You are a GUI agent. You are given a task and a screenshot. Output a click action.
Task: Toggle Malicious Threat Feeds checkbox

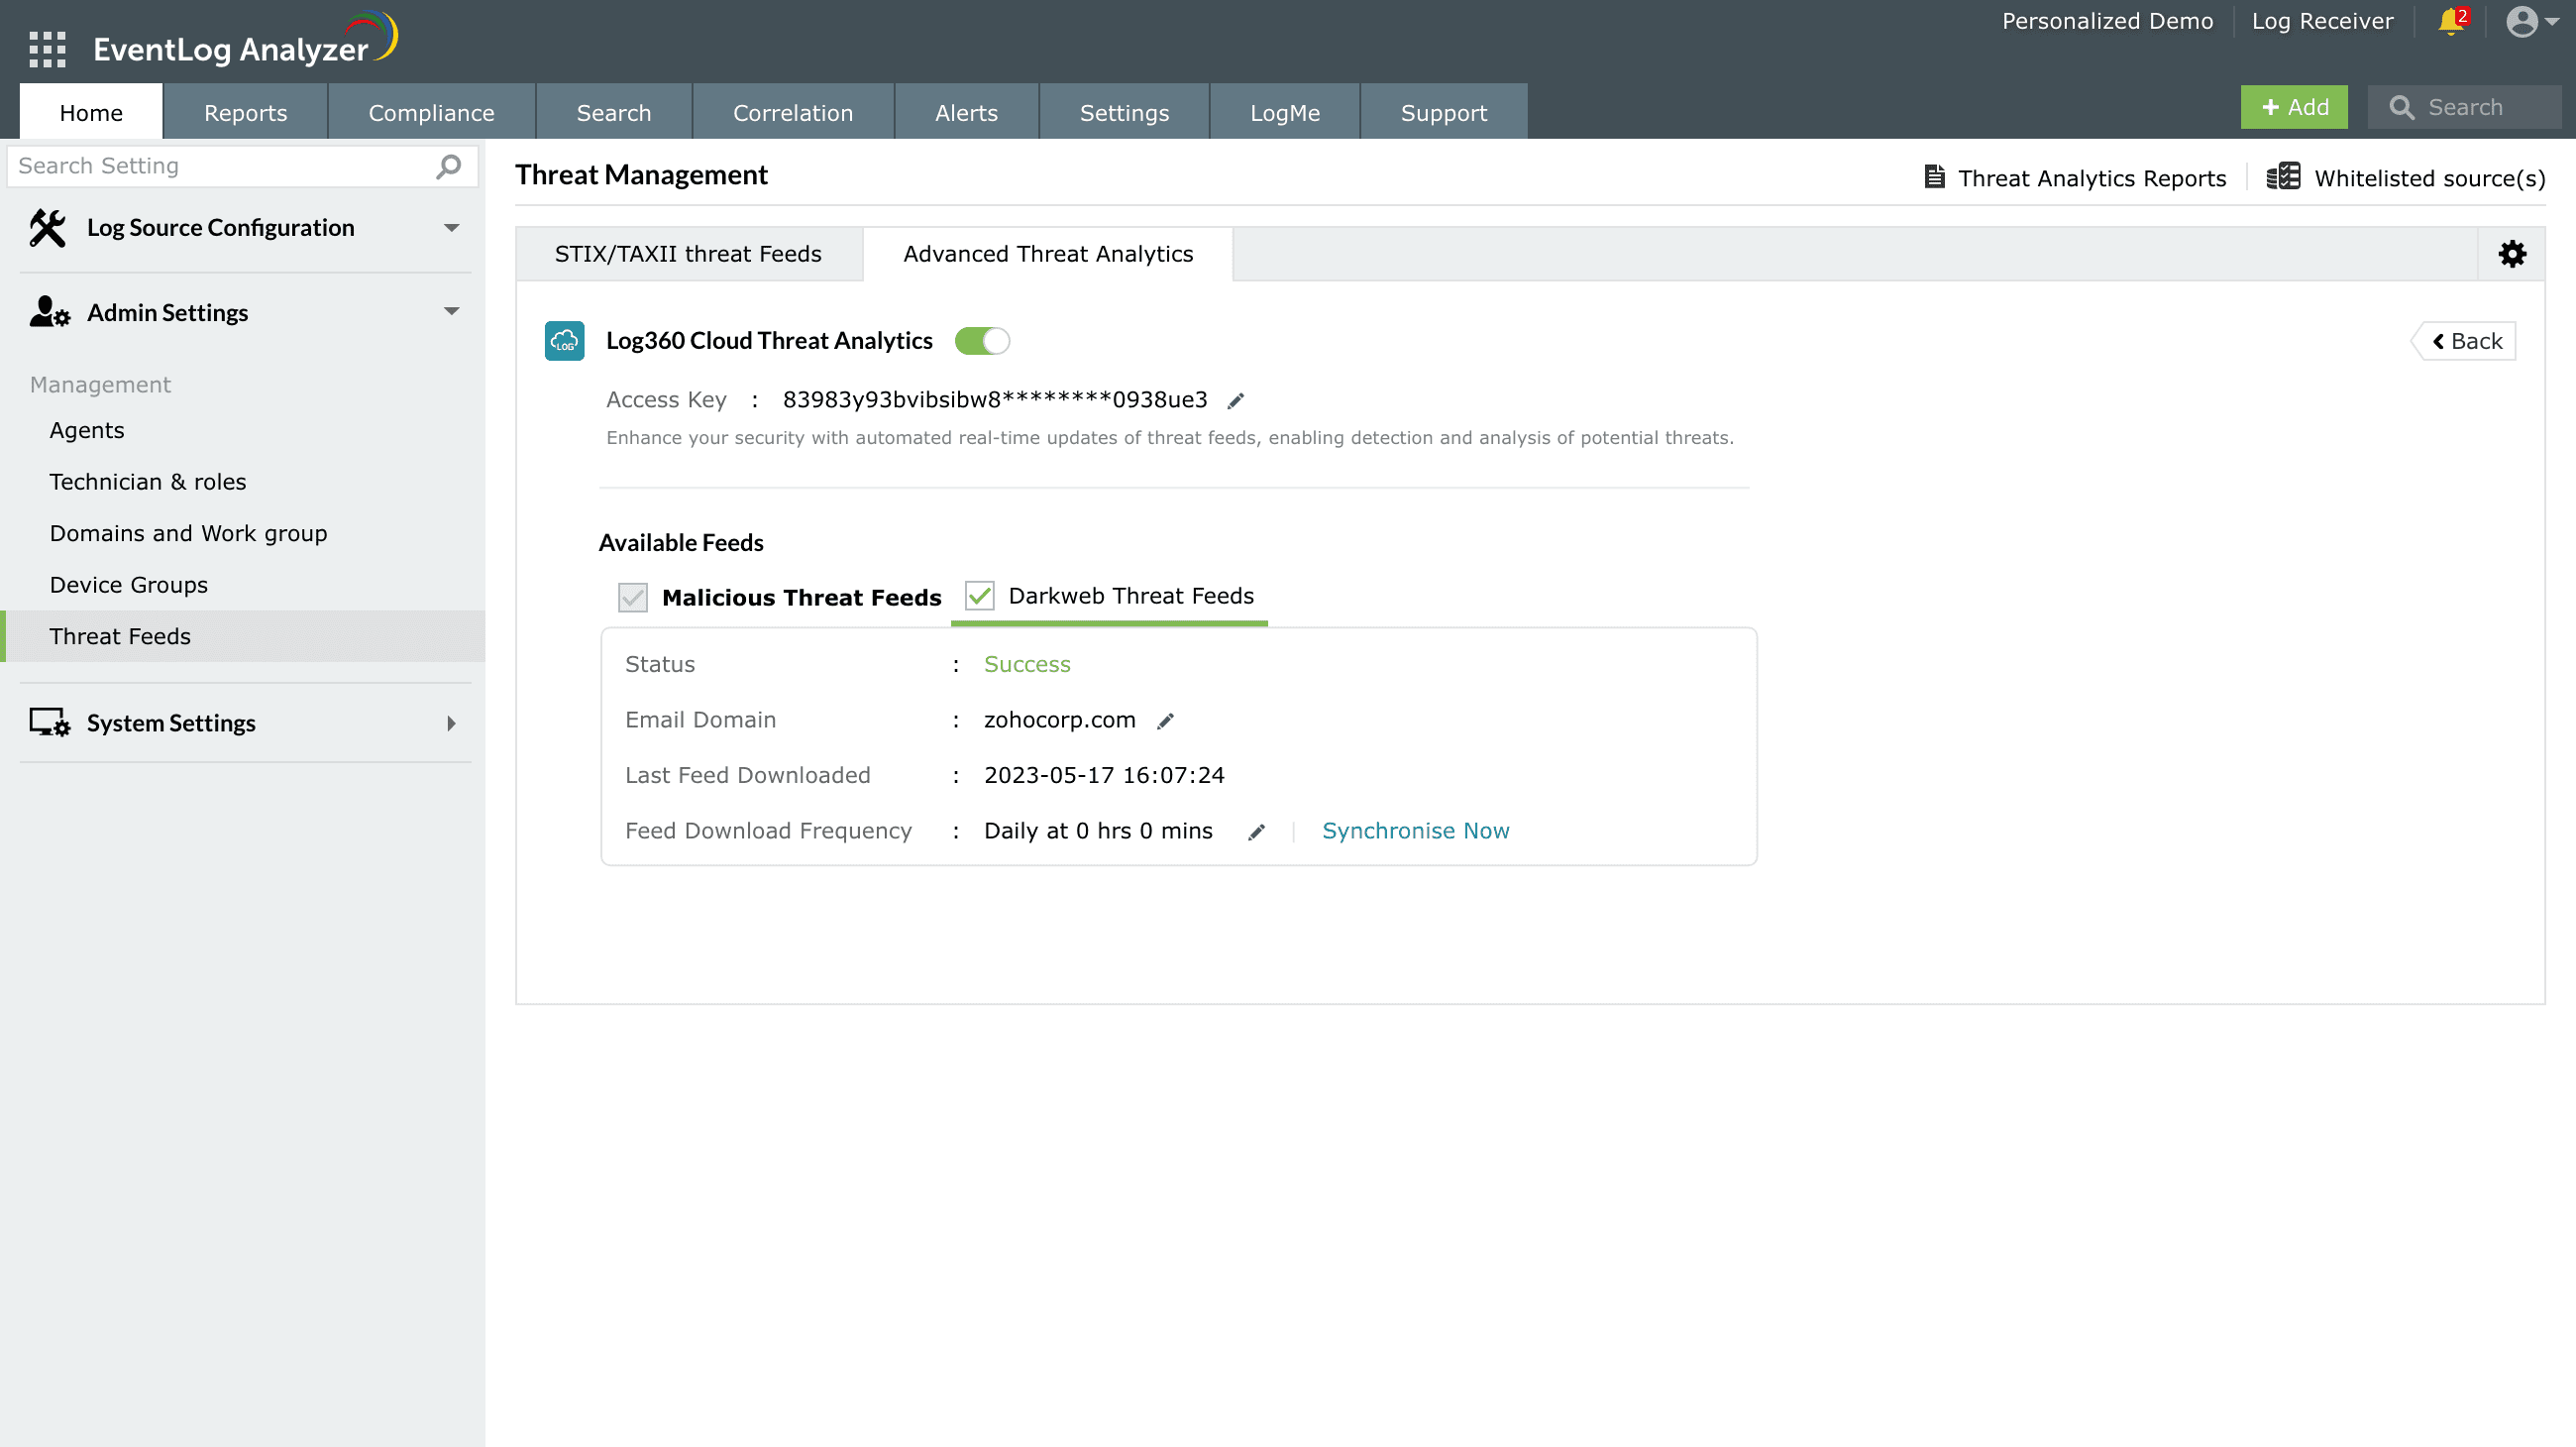click(633, 597)
